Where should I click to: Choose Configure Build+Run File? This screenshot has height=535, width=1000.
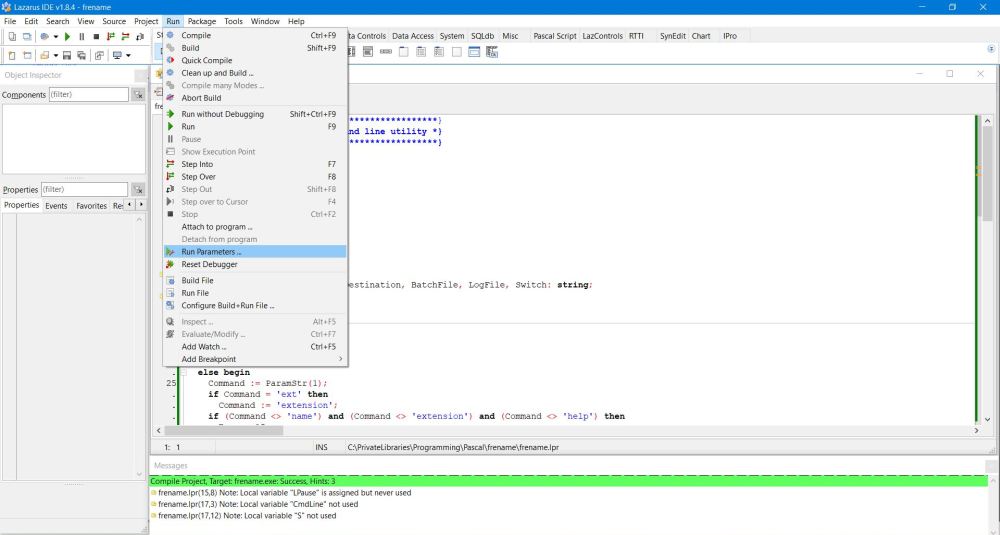pos(255,305)
